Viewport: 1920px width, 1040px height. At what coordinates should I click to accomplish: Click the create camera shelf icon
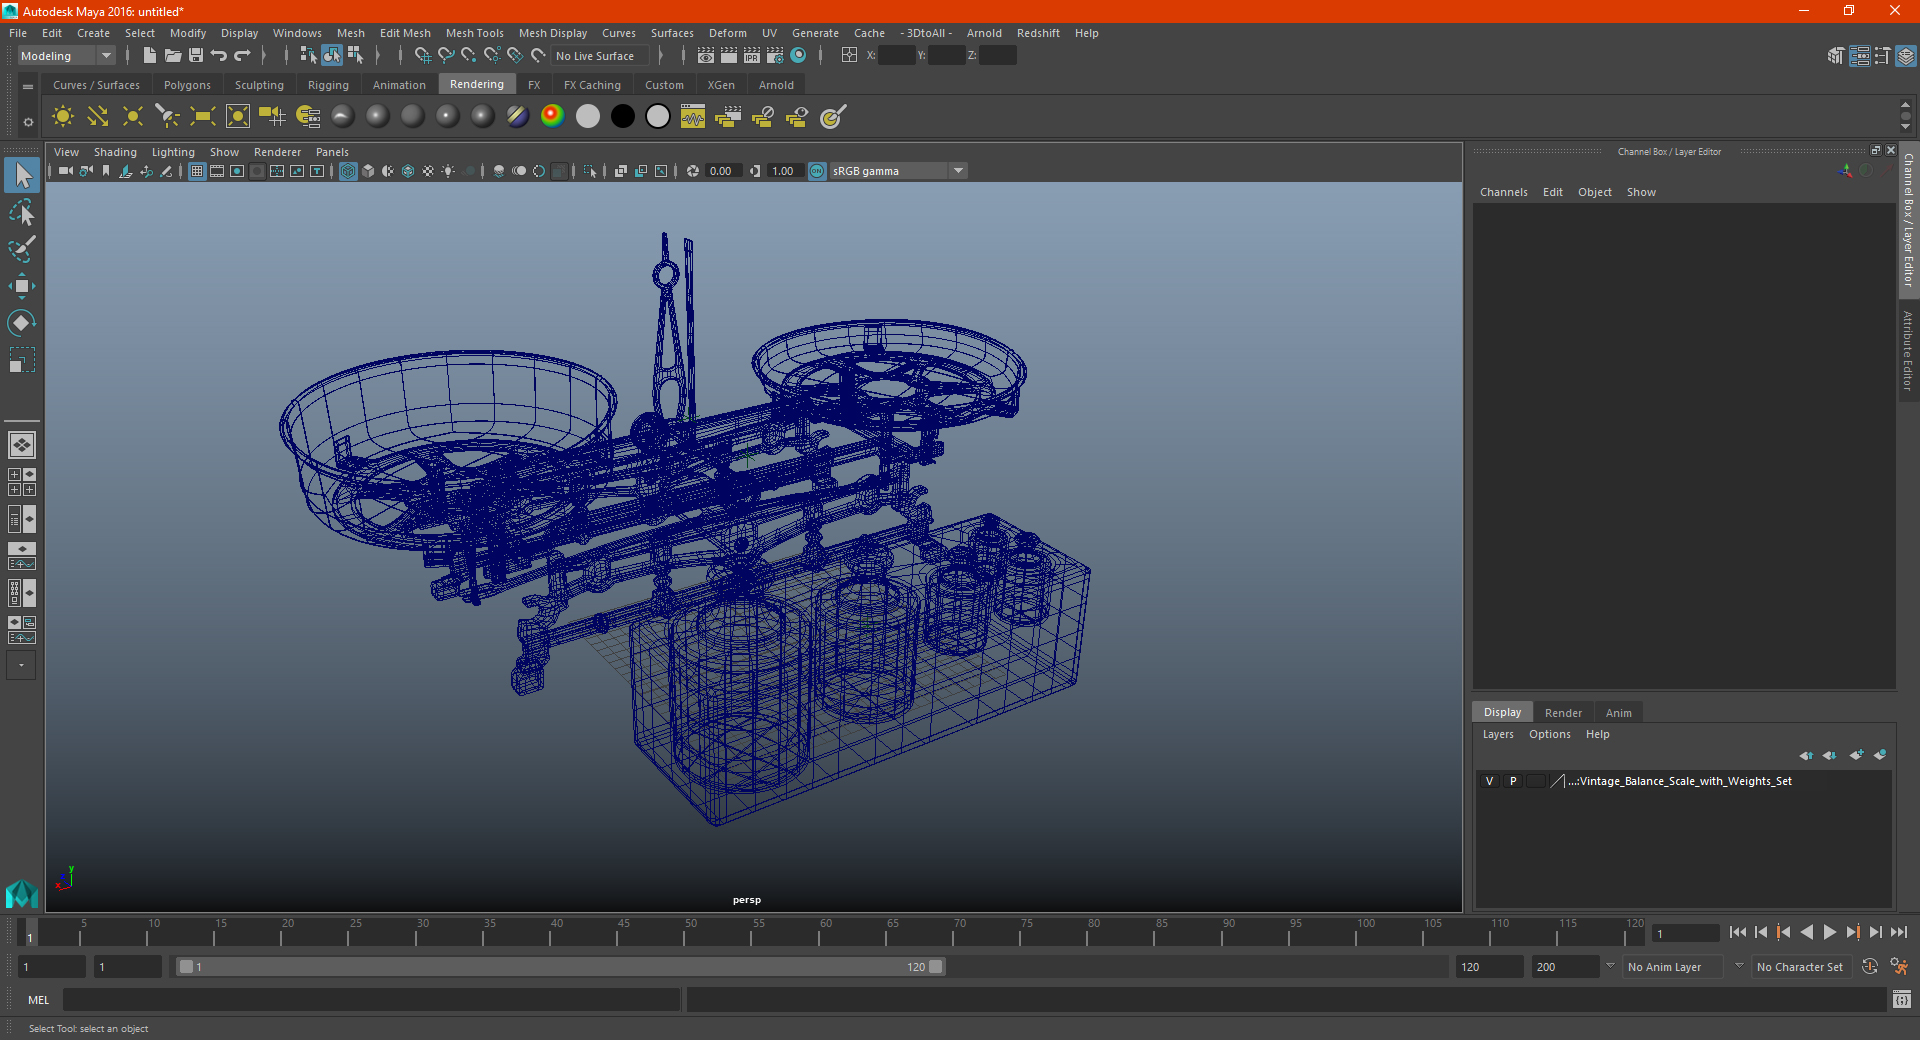click(x=273, y=117)
